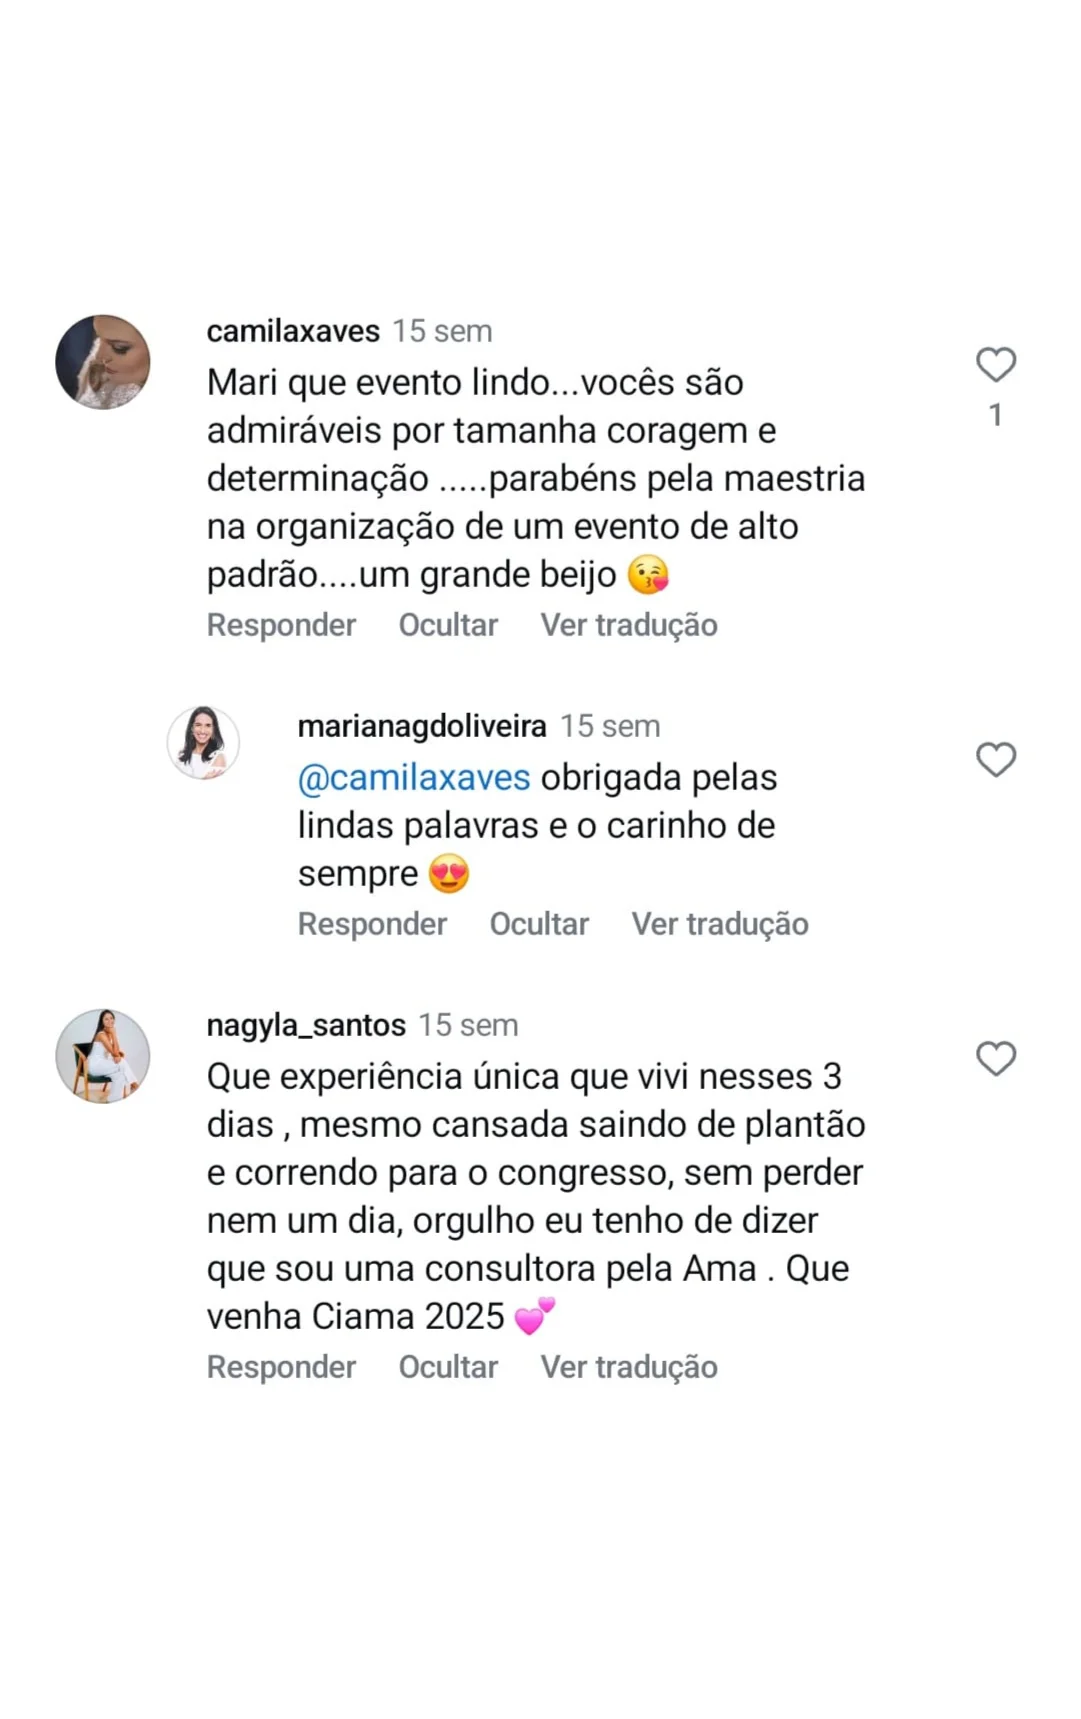Tap the marianagdoliveira username
1081x1719 pixels.
(422, 726)
